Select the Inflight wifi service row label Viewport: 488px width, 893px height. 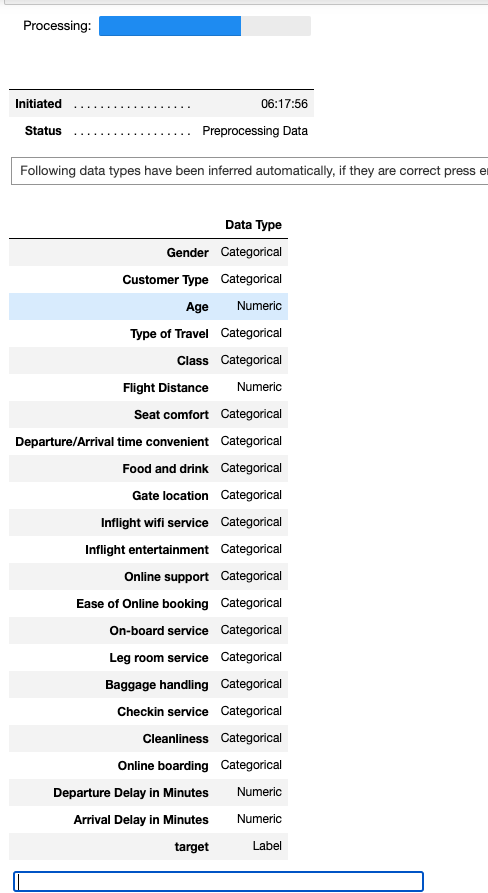click(155, 523)
